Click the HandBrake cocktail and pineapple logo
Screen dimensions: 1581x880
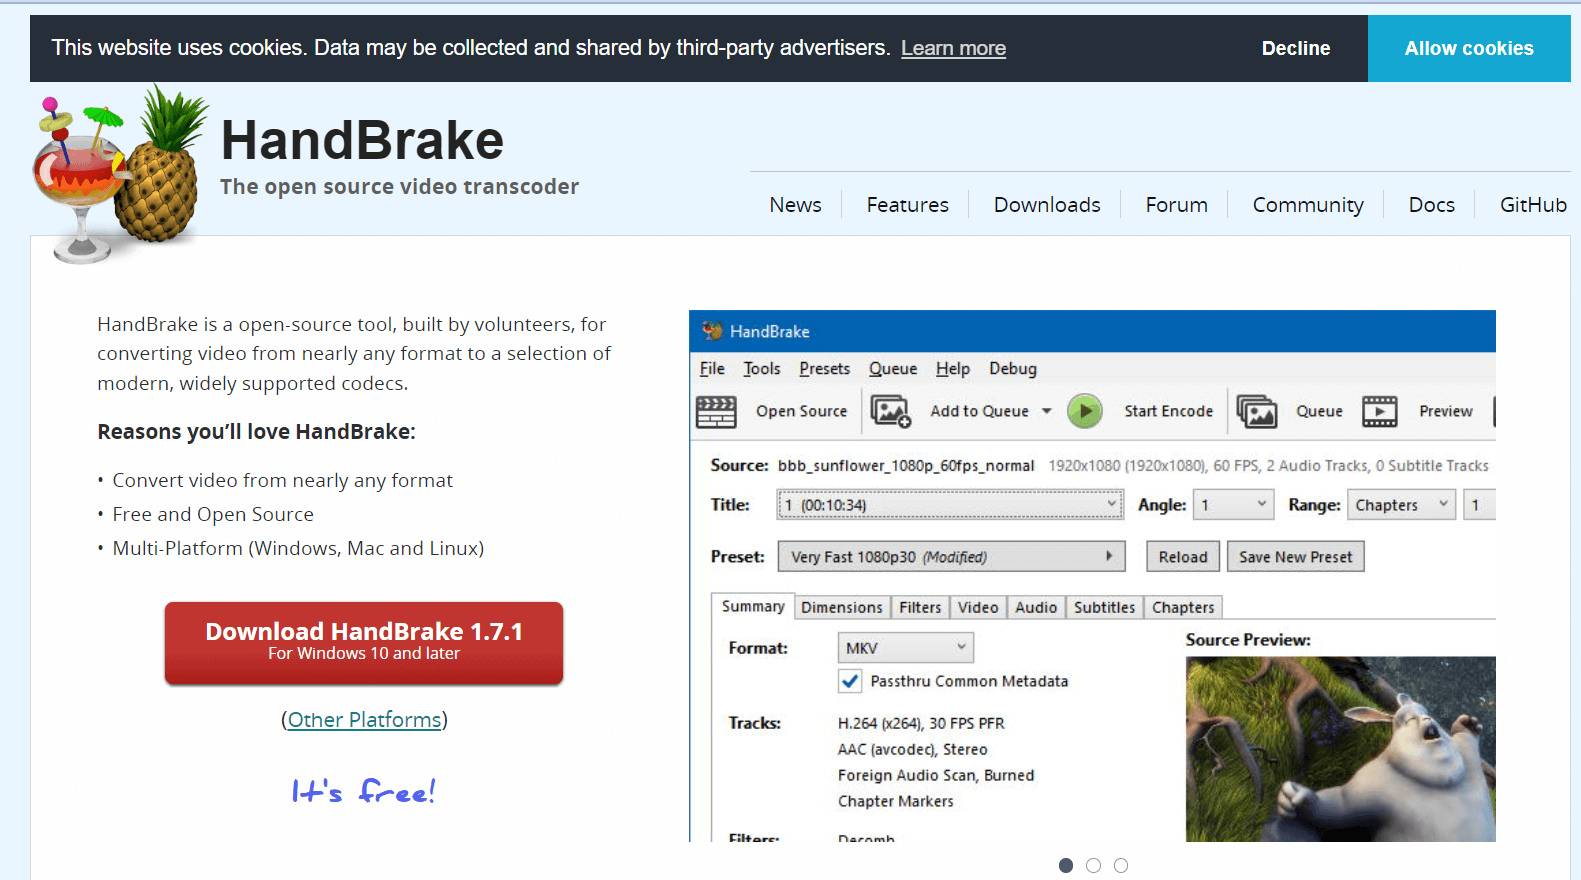tap(120, 175)
